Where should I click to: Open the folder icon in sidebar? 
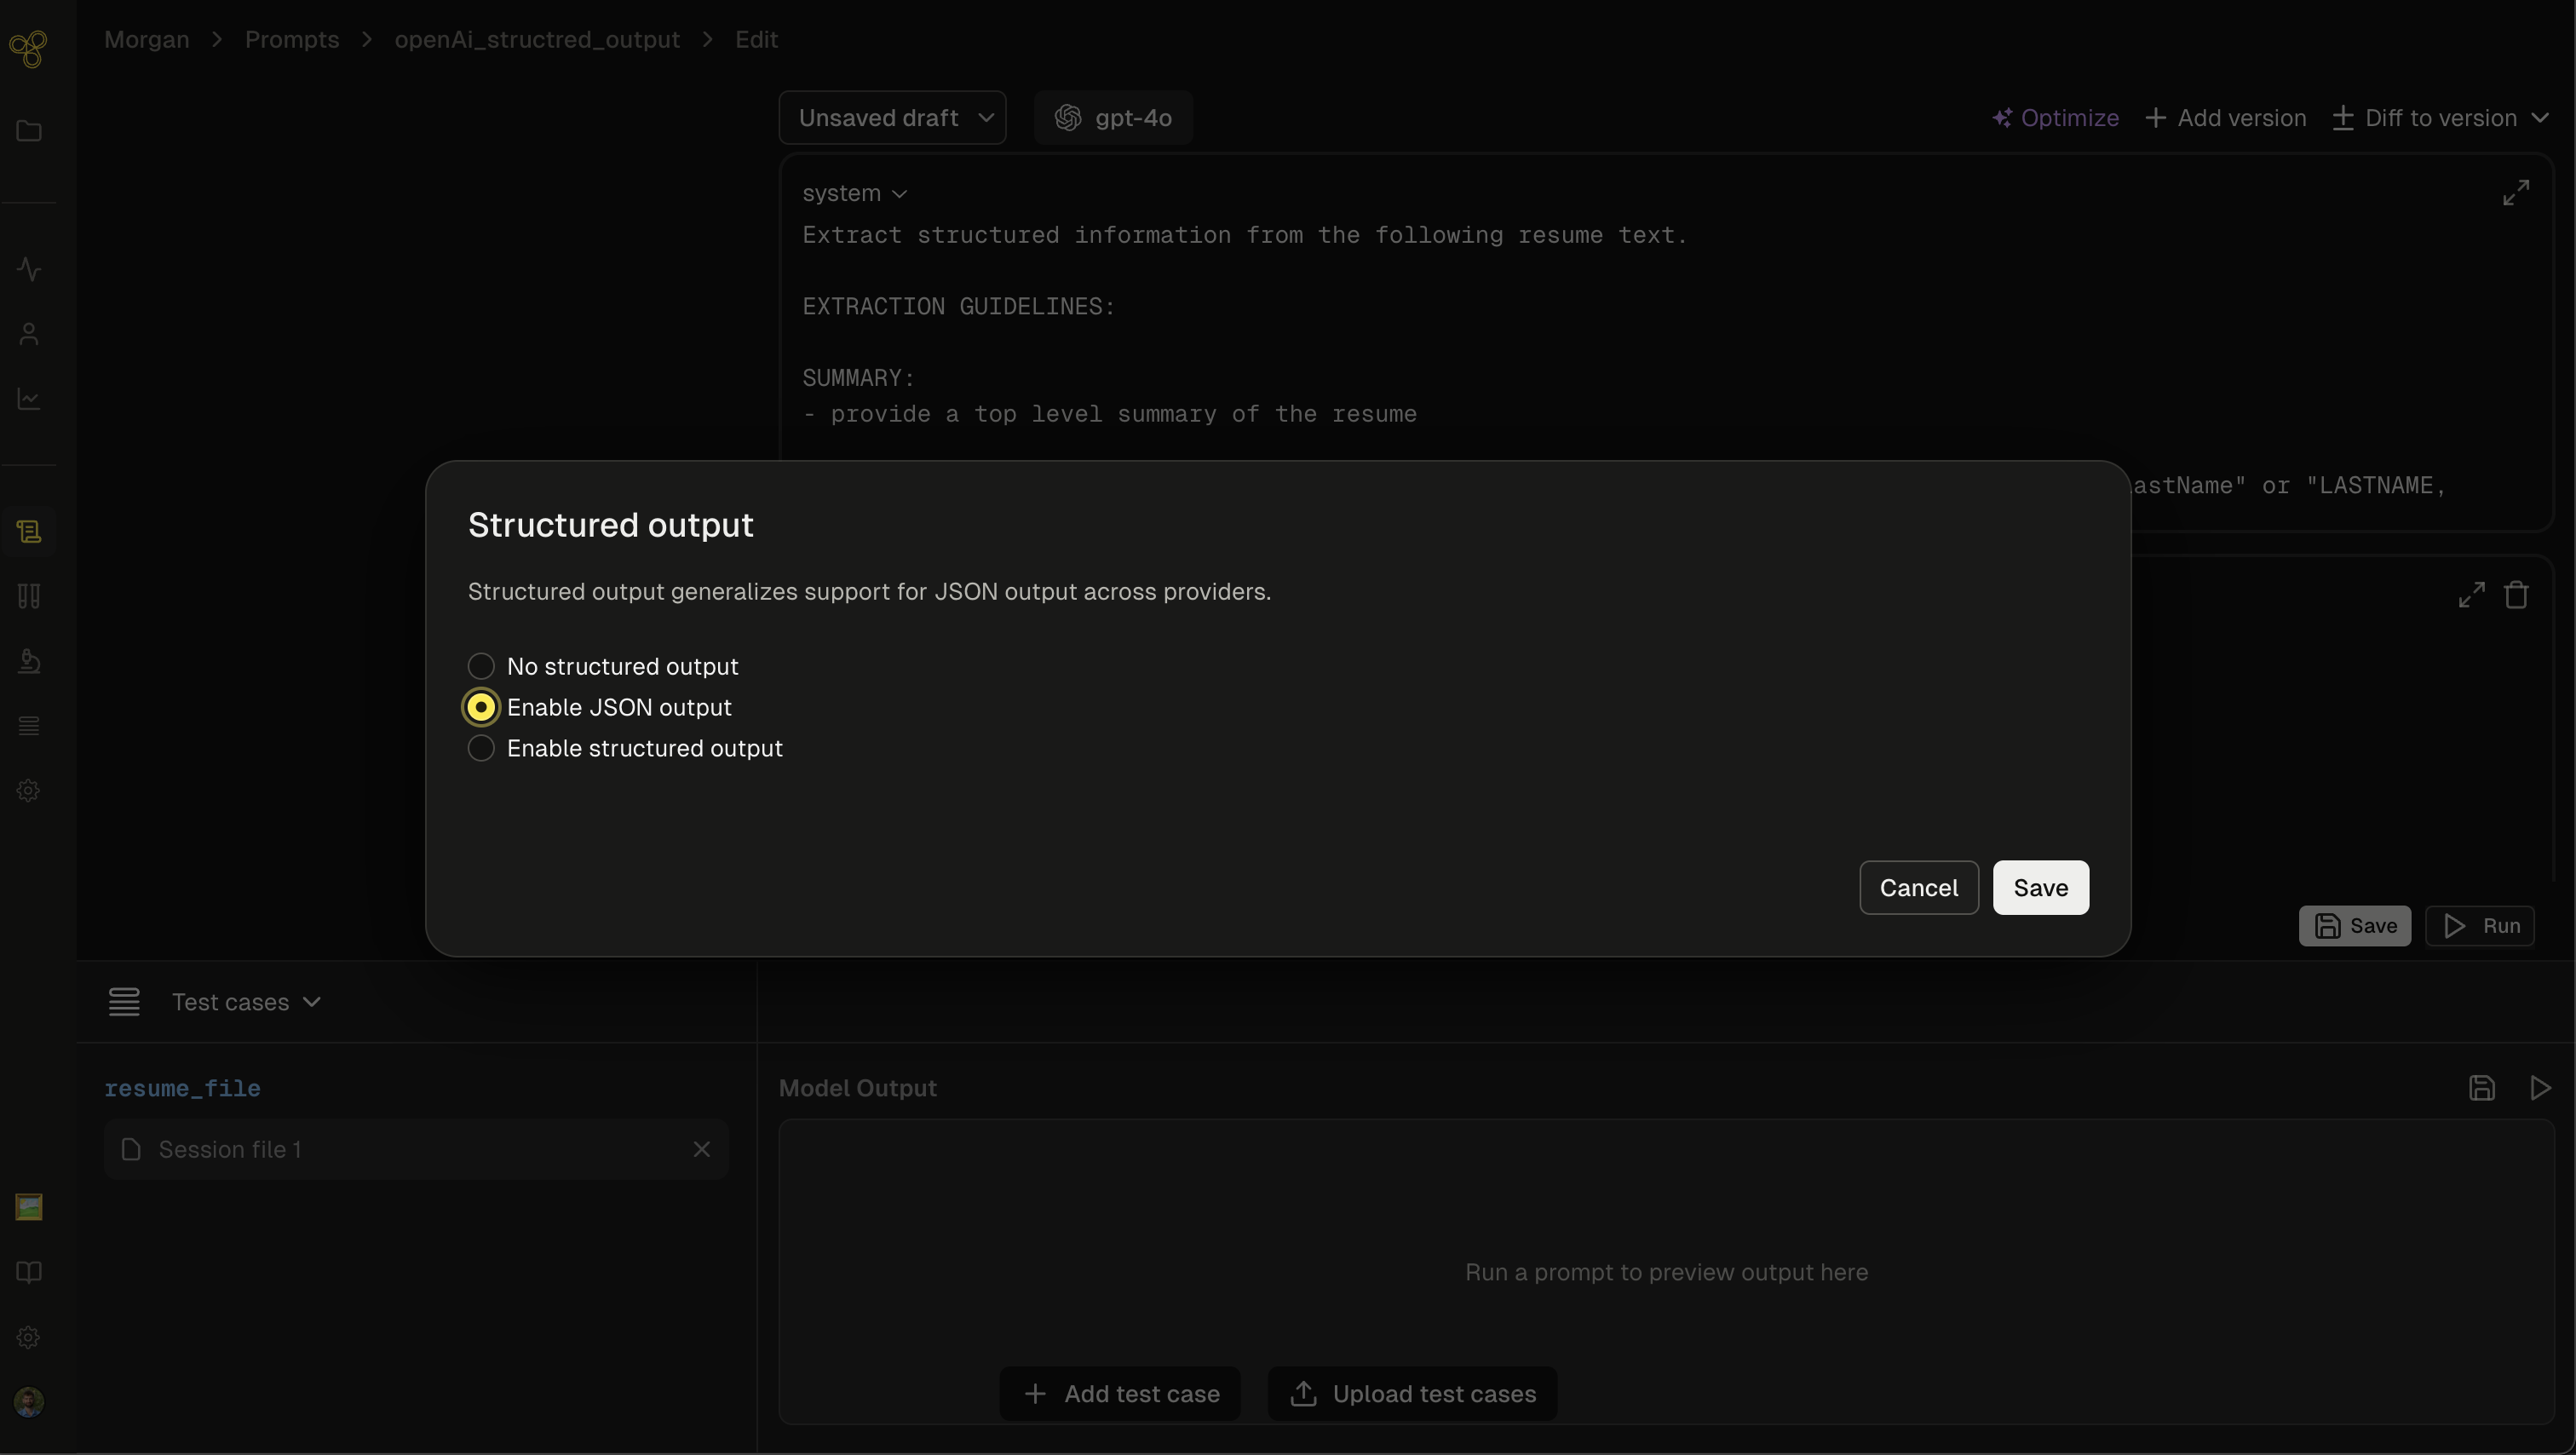[29, 131]
